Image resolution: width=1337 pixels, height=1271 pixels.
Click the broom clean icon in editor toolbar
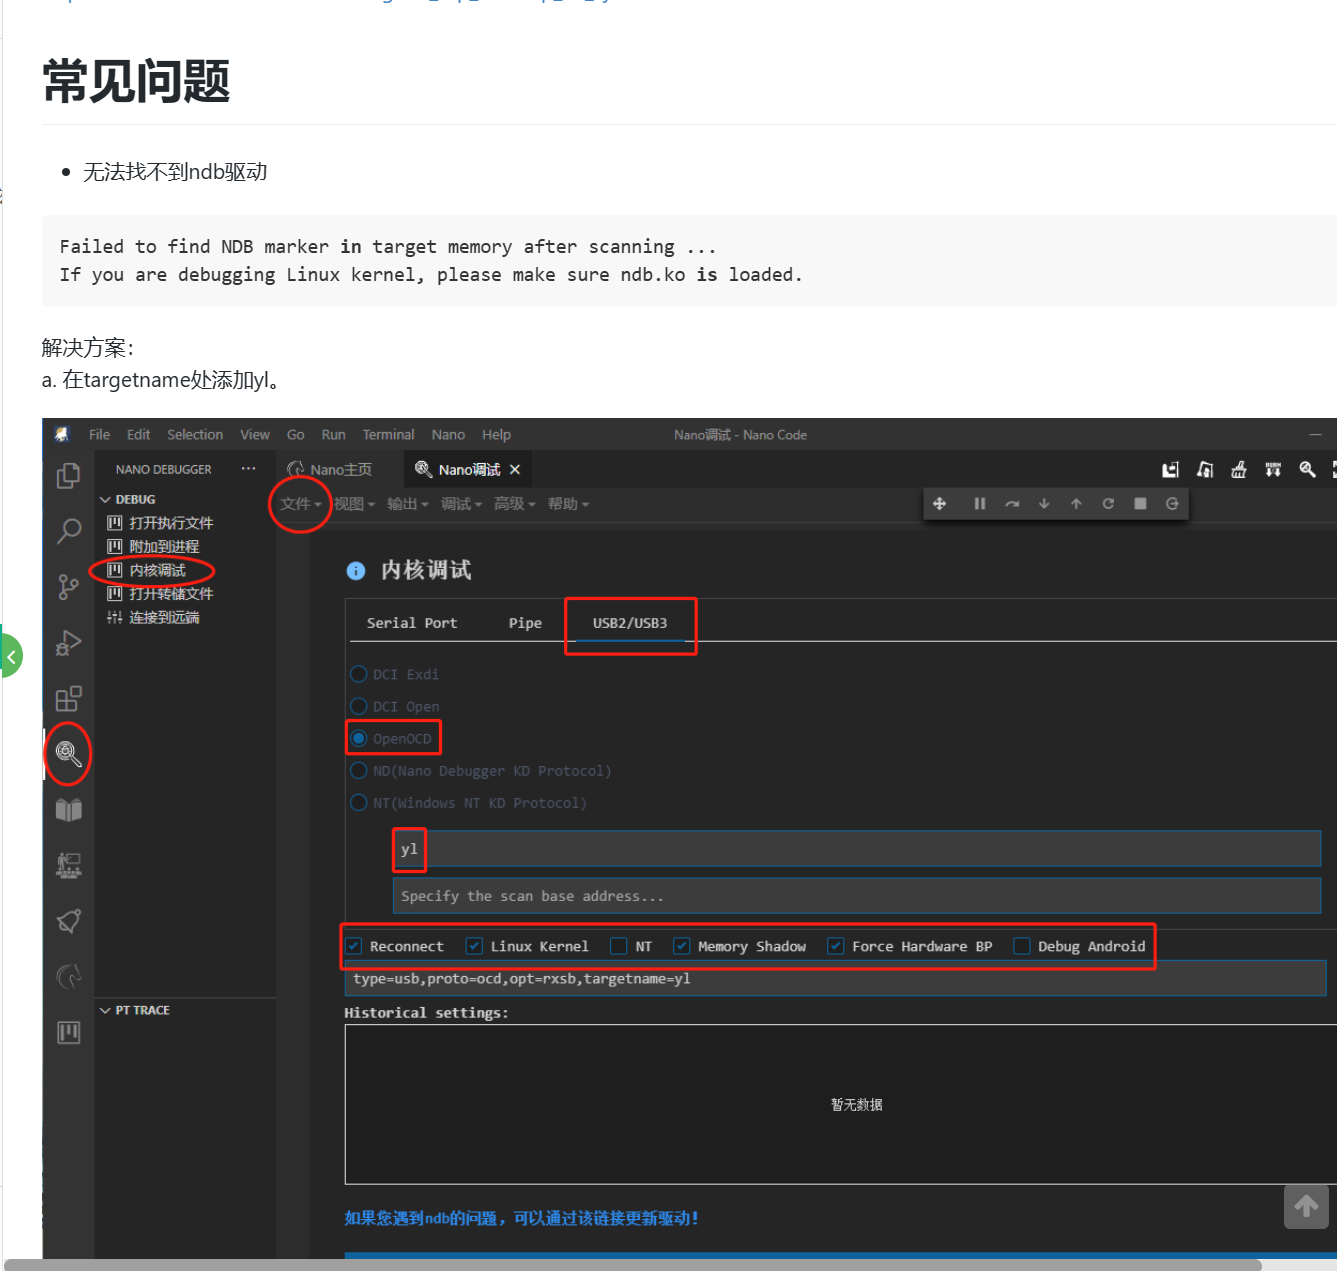(1239, 470)
